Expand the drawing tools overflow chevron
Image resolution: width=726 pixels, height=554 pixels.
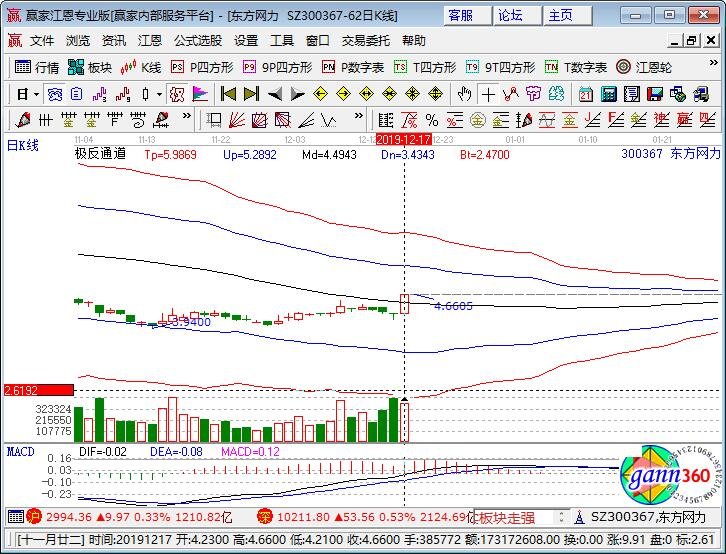coord(186,116)
